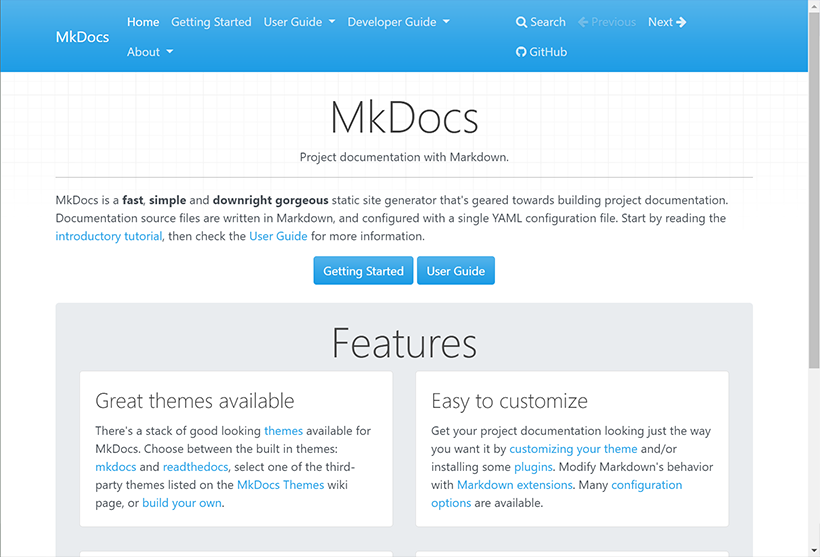
Task: Open customizing your theme link
Action: (573, 449)
